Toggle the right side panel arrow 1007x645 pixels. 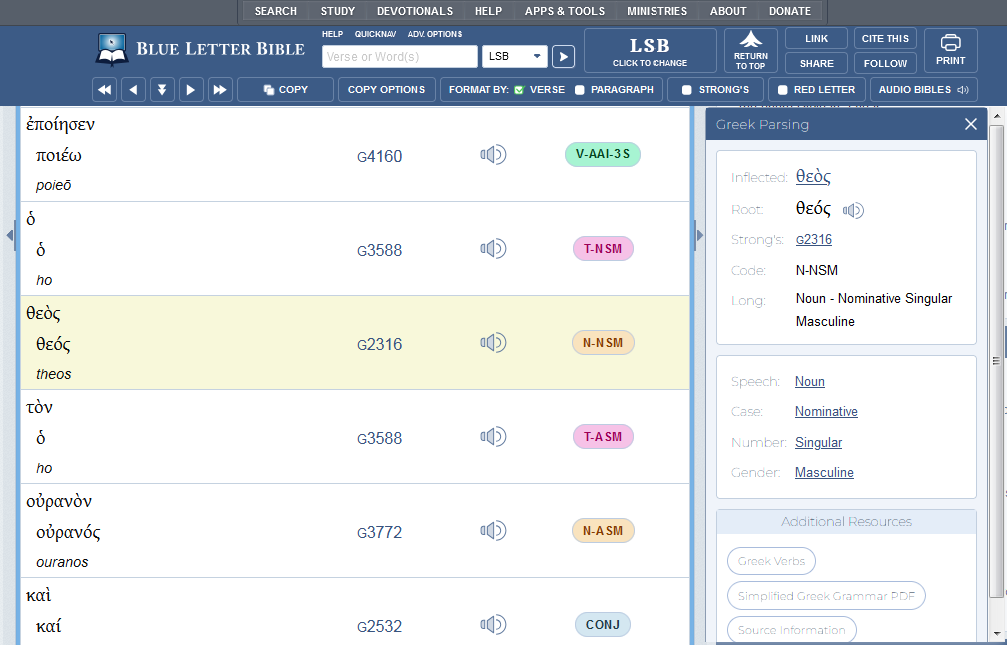coord(699,235)
